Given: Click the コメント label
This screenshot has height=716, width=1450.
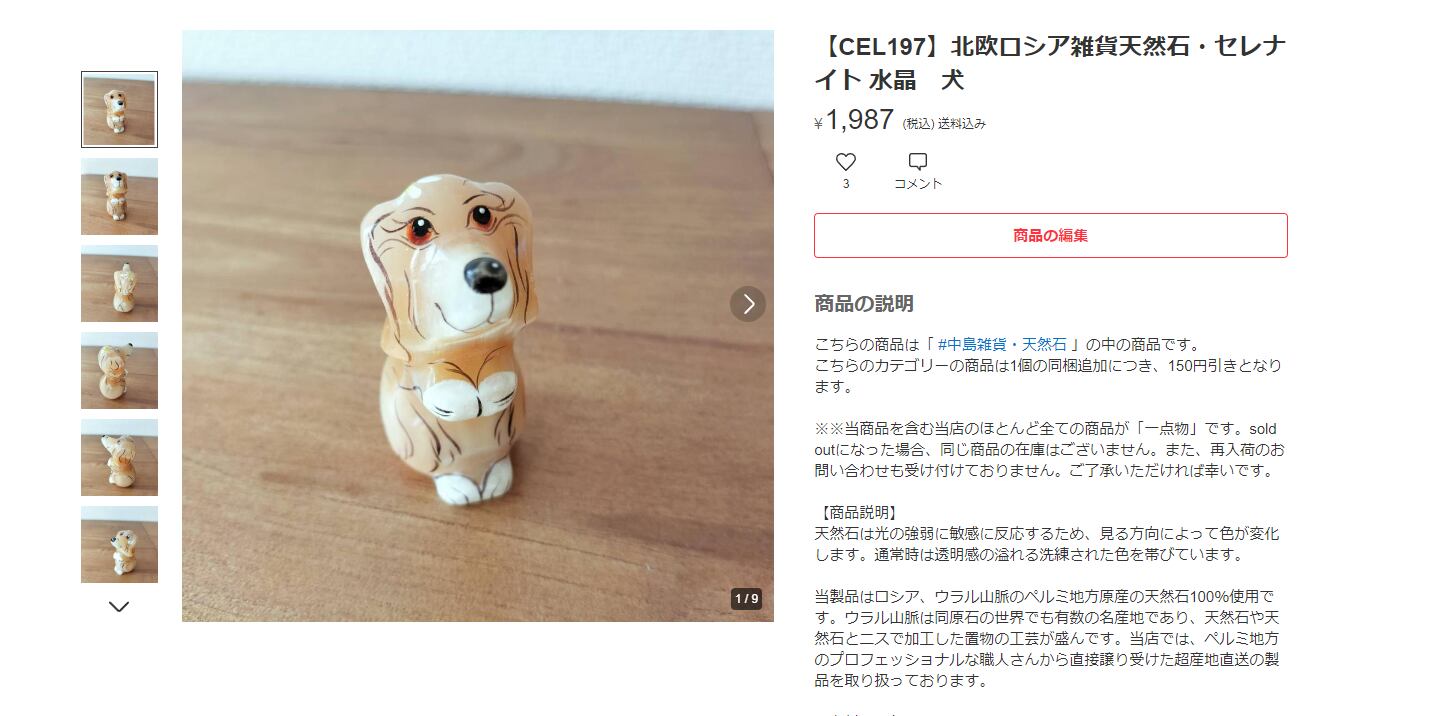Looking at the screenshot, I should (918, 184).
